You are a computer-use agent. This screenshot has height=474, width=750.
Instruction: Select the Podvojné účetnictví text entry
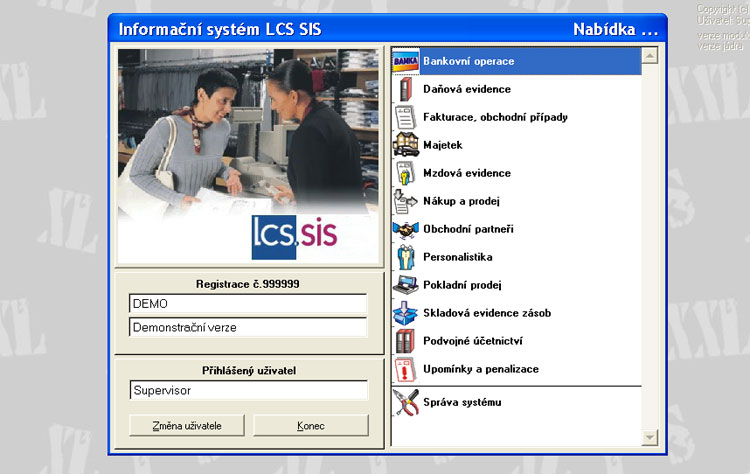[x=473, y=341]
